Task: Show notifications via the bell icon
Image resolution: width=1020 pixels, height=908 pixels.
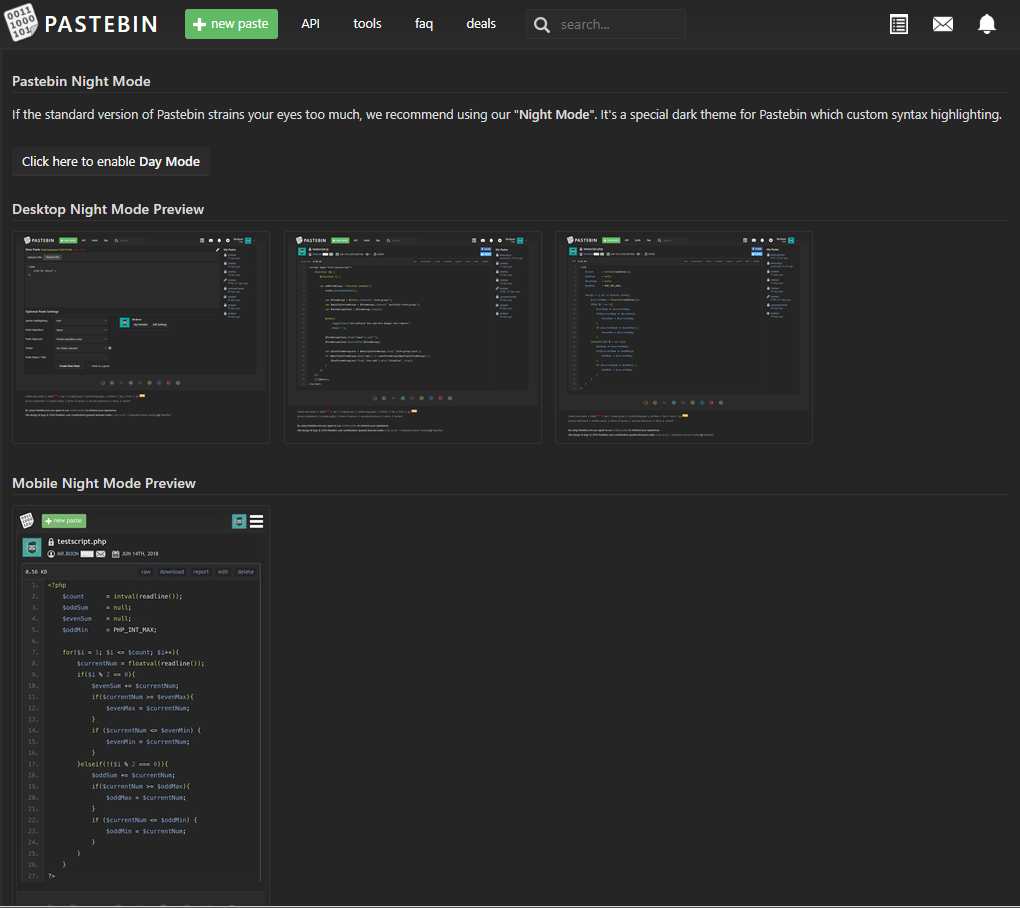Action: (x=987, y=24)
